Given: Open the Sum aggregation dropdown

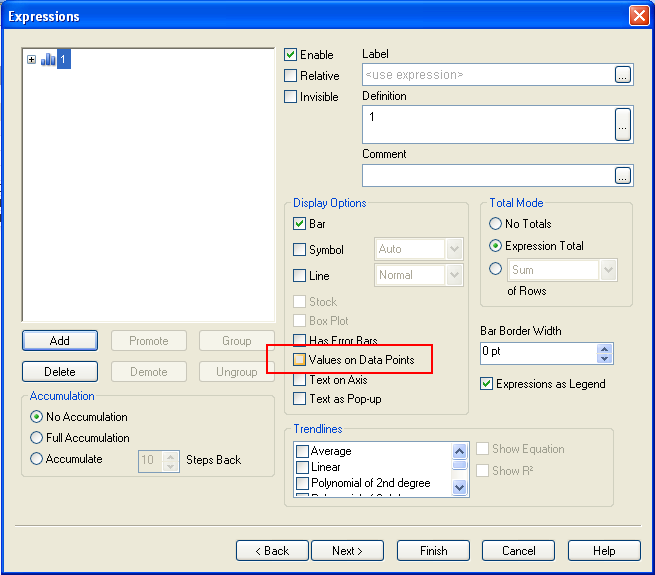Looking at the screenshot, I should (x=608, y=270).
